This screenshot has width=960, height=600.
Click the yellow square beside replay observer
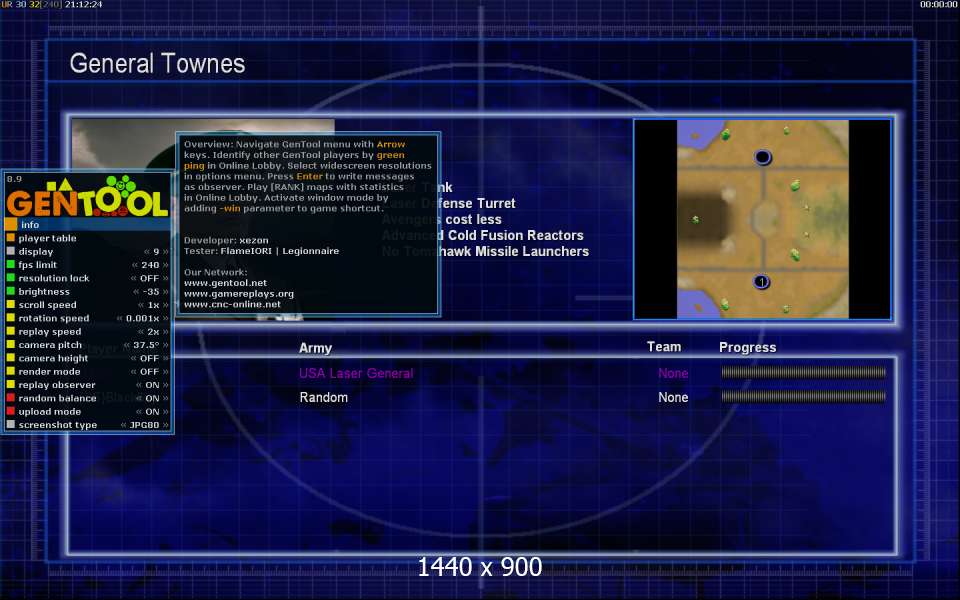coord(10,385)
